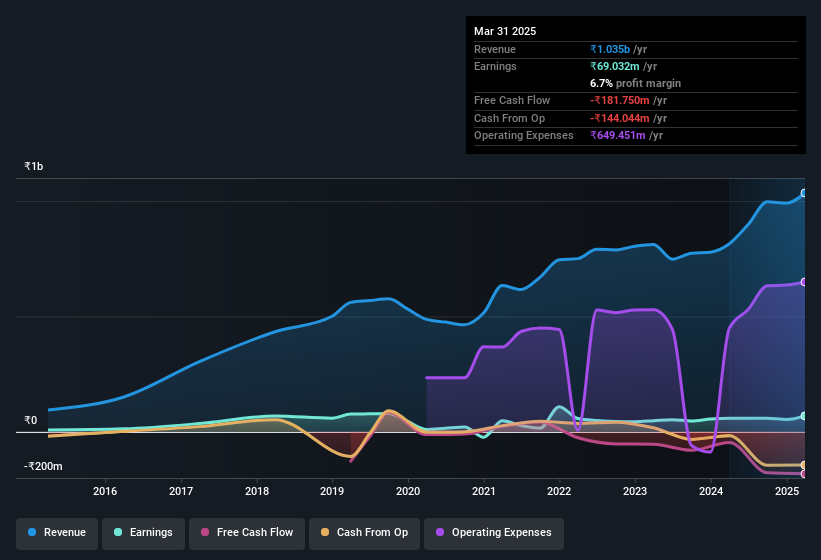Click the 2018 x-axis label

[x=257, y=491]
